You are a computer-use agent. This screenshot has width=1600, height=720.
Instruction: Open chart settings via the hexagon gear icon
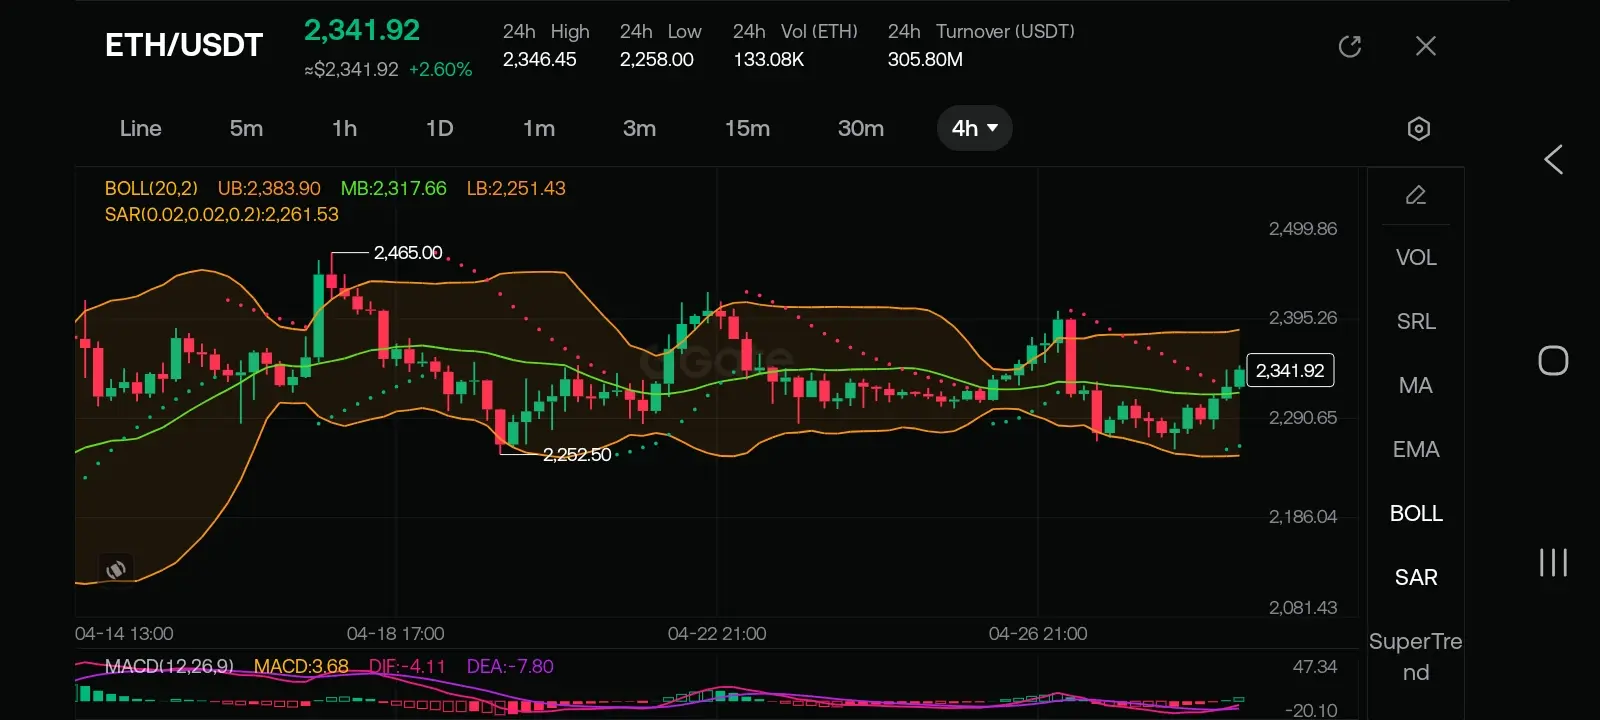point(1419,128)
